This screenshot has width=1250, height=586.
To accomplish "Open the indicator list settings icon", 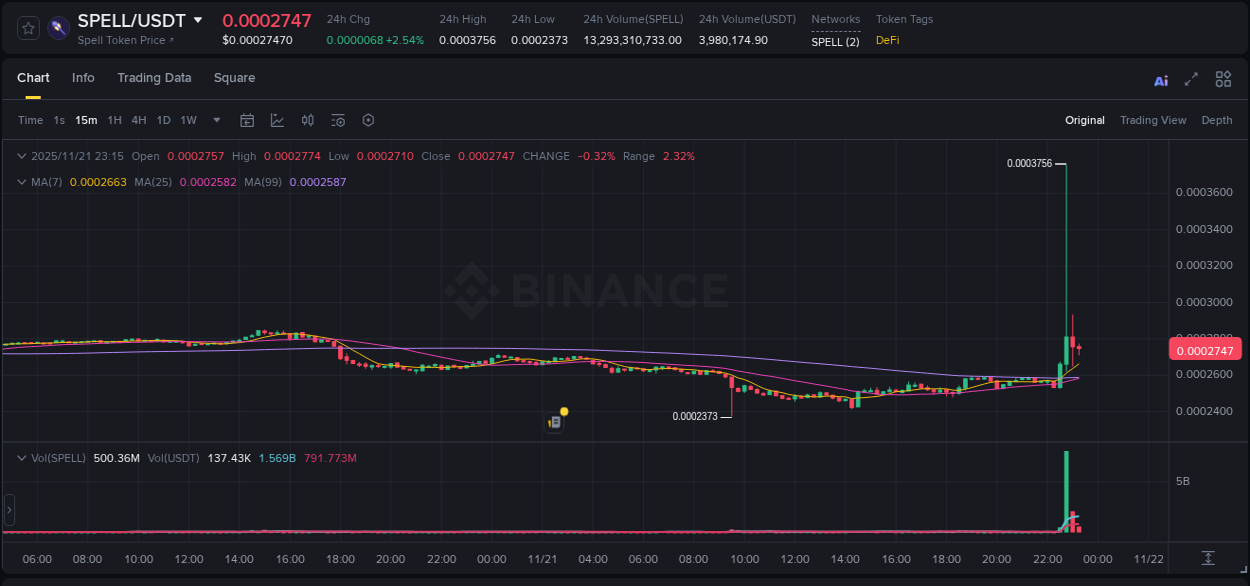I will click(x=337, y=119).
